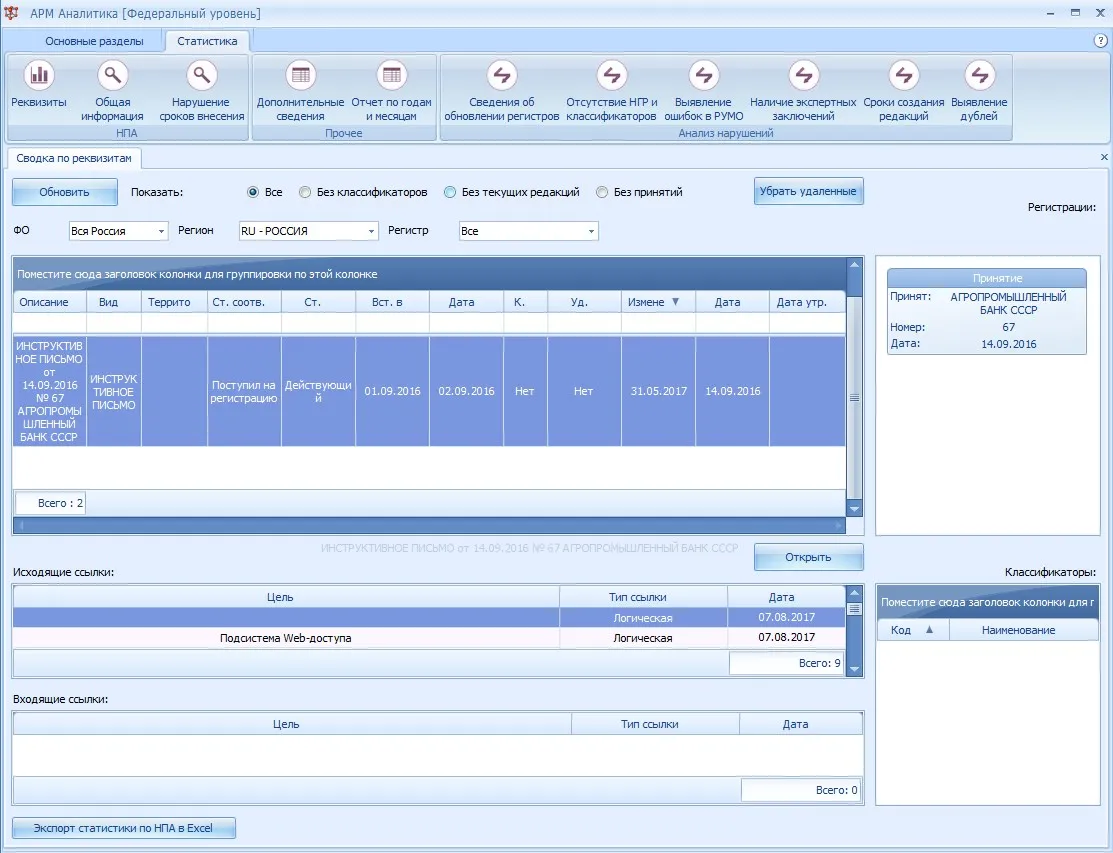1113x853 pixels.
Task: Click horizontal scrollbar of main table
Action: [429, 525]
